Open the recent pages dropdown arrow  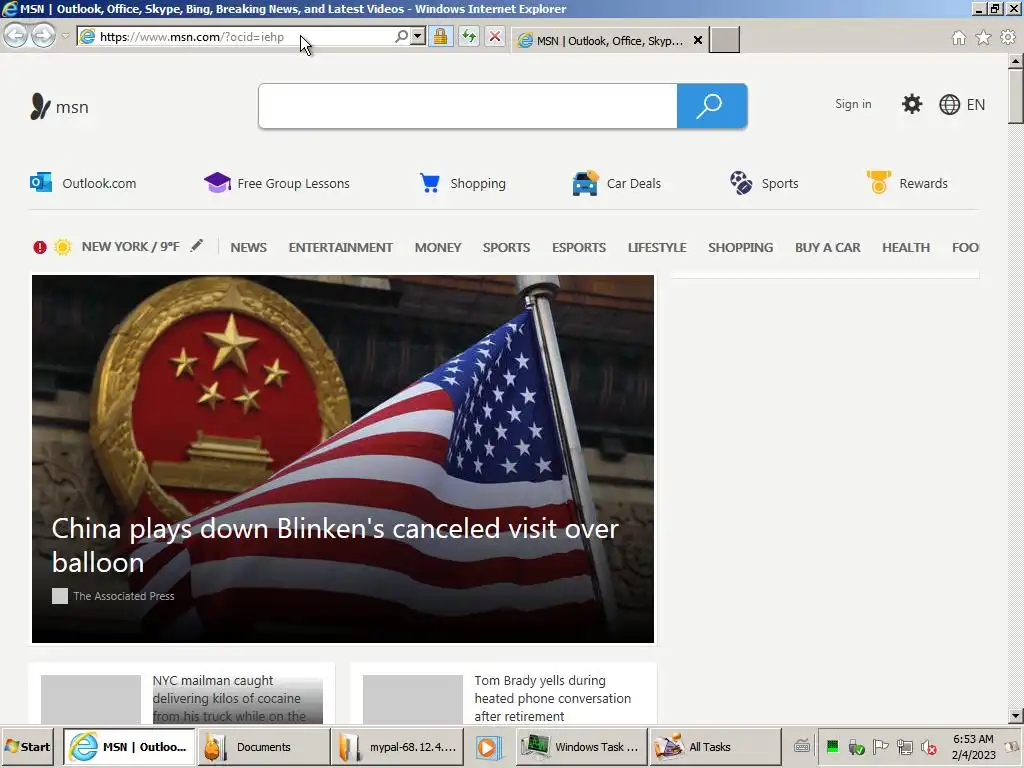(65, 36)
